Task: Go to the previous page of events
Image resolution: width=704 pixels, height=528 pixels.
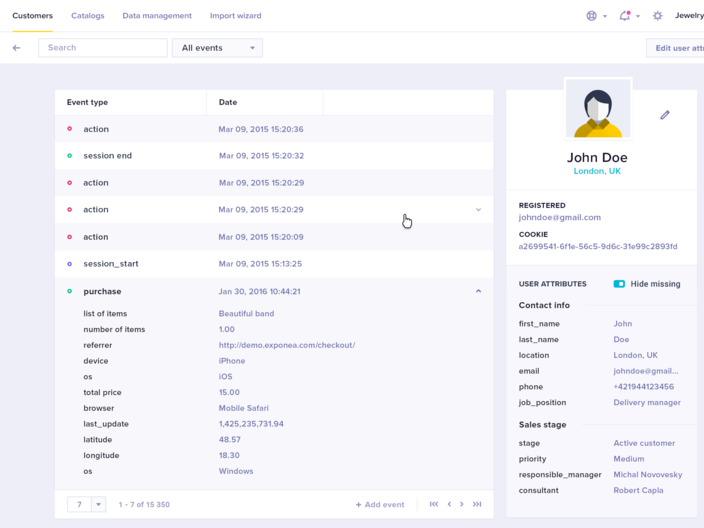Action: coord(449,504)
